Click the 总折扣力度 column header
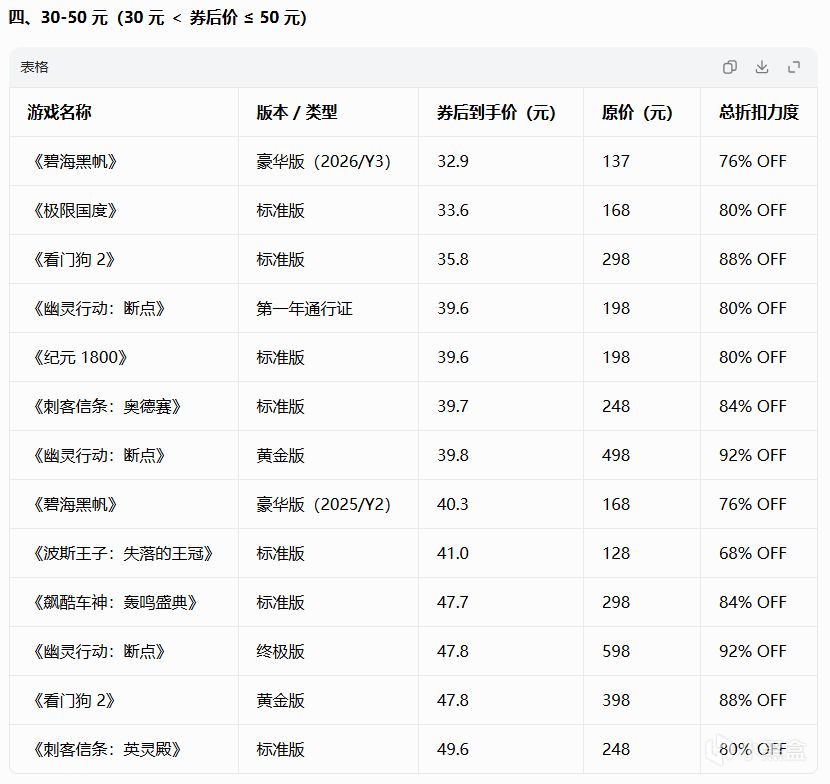The width and height of the screenshot is (830, 784). [x=759, y=112]
